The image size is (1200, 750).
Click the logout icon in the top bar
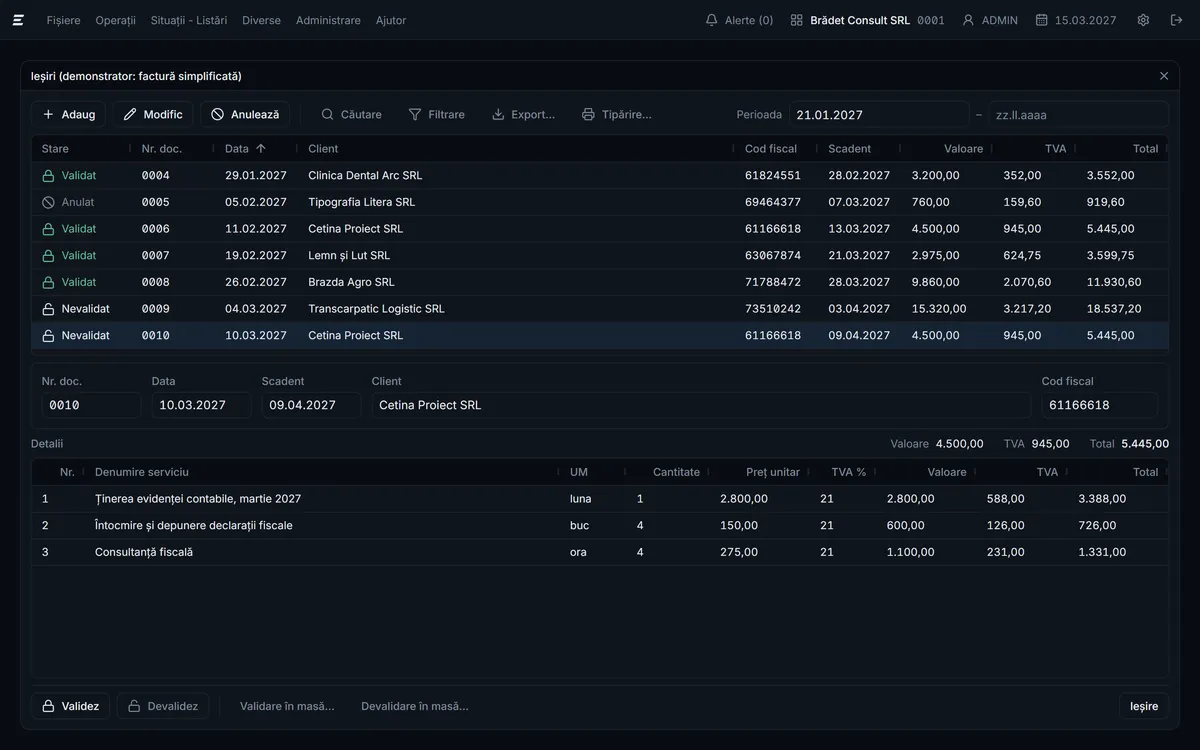pos(1176,20)
